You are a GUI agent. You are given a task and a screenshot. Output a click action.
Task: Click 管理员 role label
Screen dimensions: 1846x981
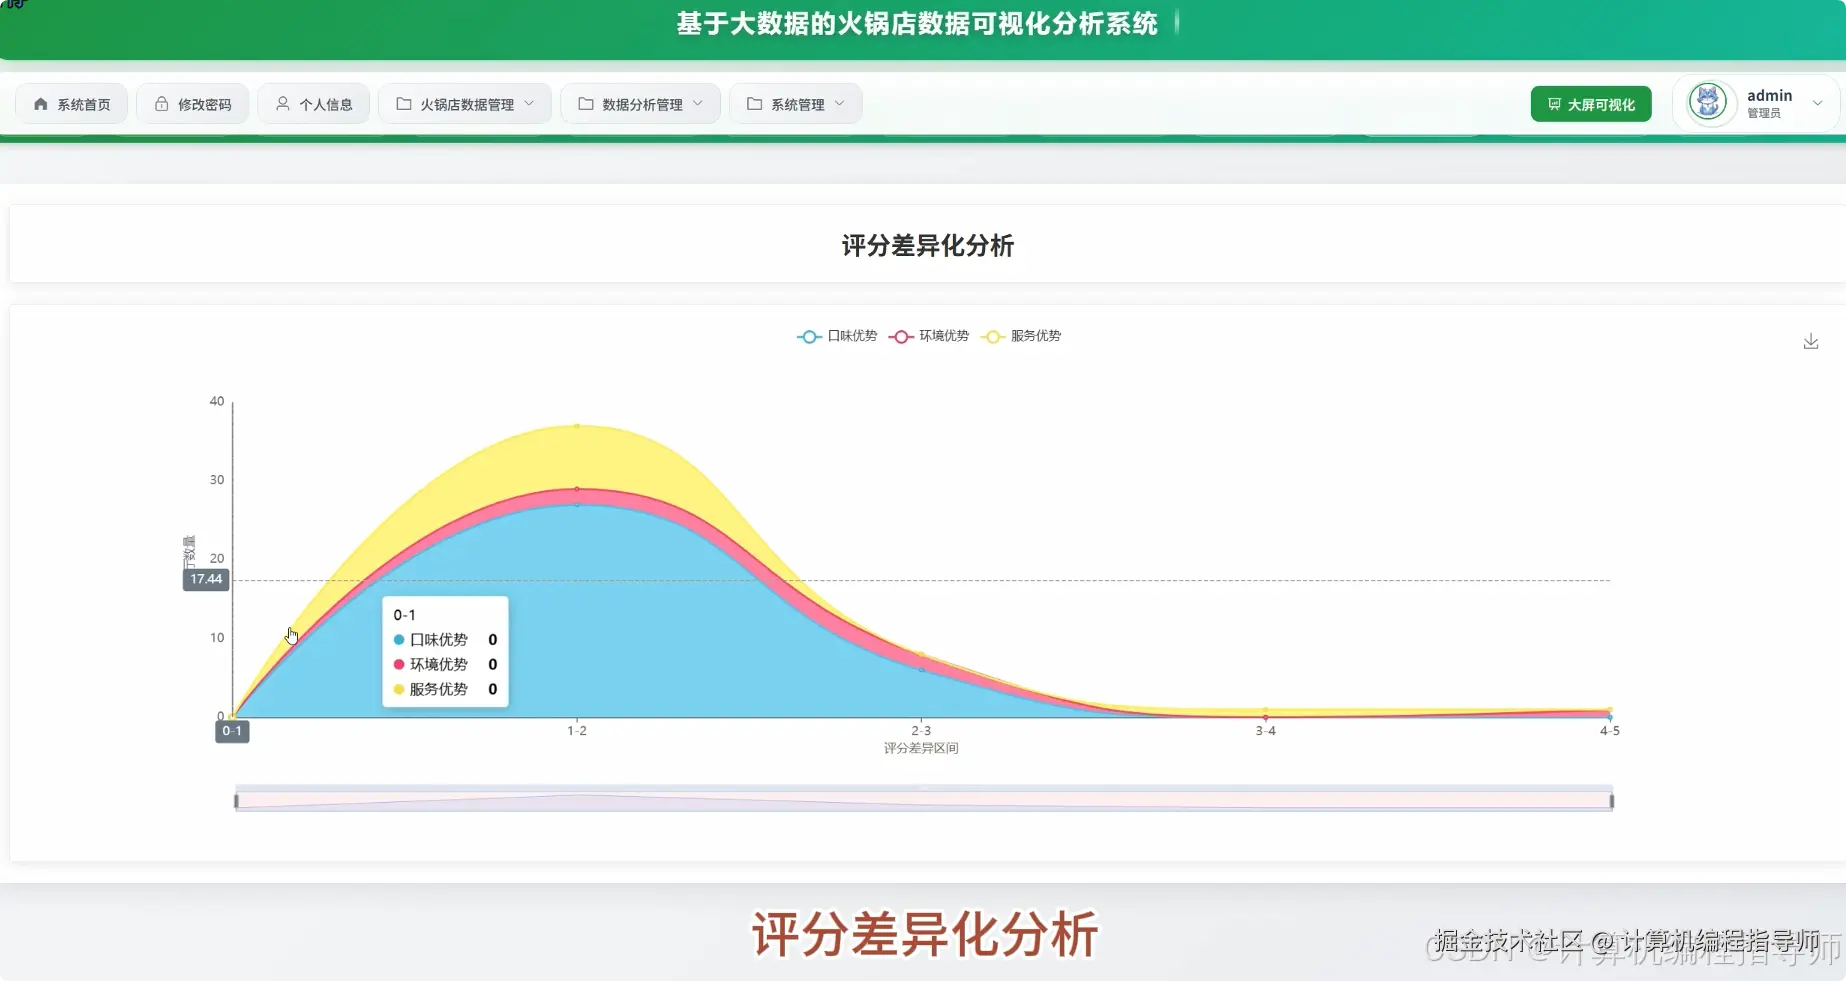pyautogui.click(x=1764, y=114)
